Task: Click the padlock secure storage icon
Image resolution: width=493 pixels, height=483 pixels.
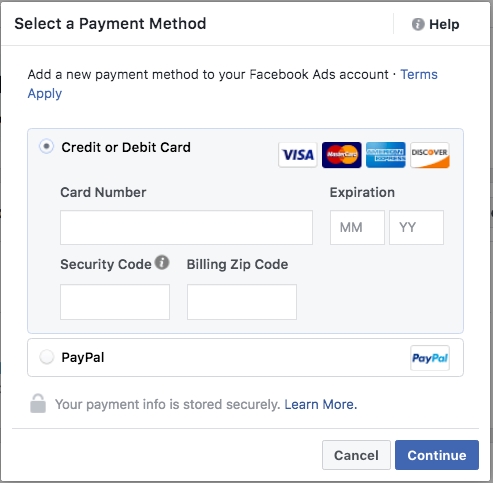Action: point(38,403)
